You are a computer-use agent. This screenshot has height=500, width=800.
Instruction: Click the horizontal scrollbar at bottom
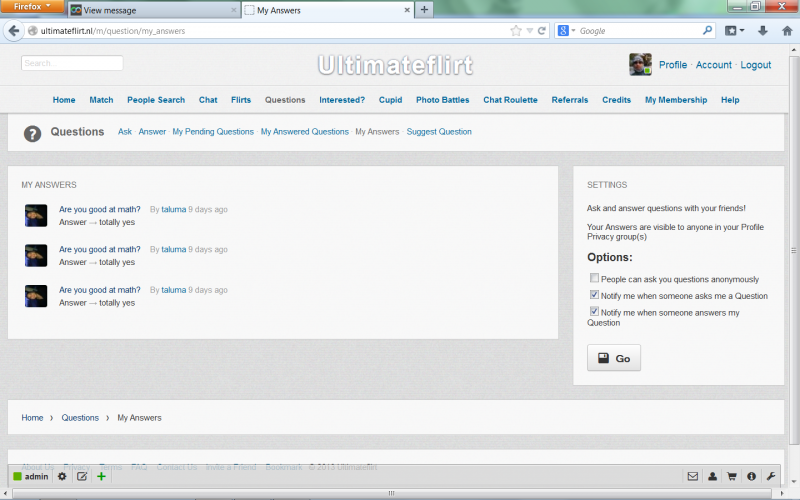click(x=392, y=493)
